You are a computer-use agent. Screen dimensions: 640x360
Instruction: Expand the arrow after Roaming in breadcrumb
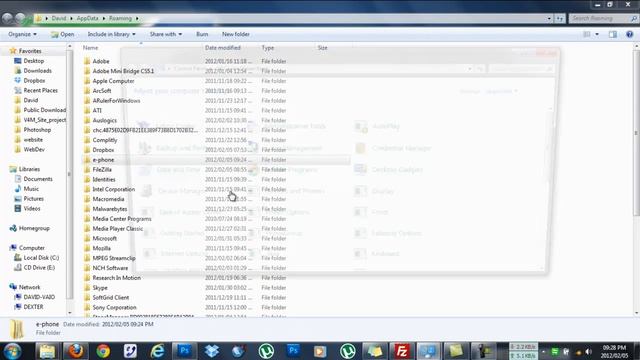[137, 18]
